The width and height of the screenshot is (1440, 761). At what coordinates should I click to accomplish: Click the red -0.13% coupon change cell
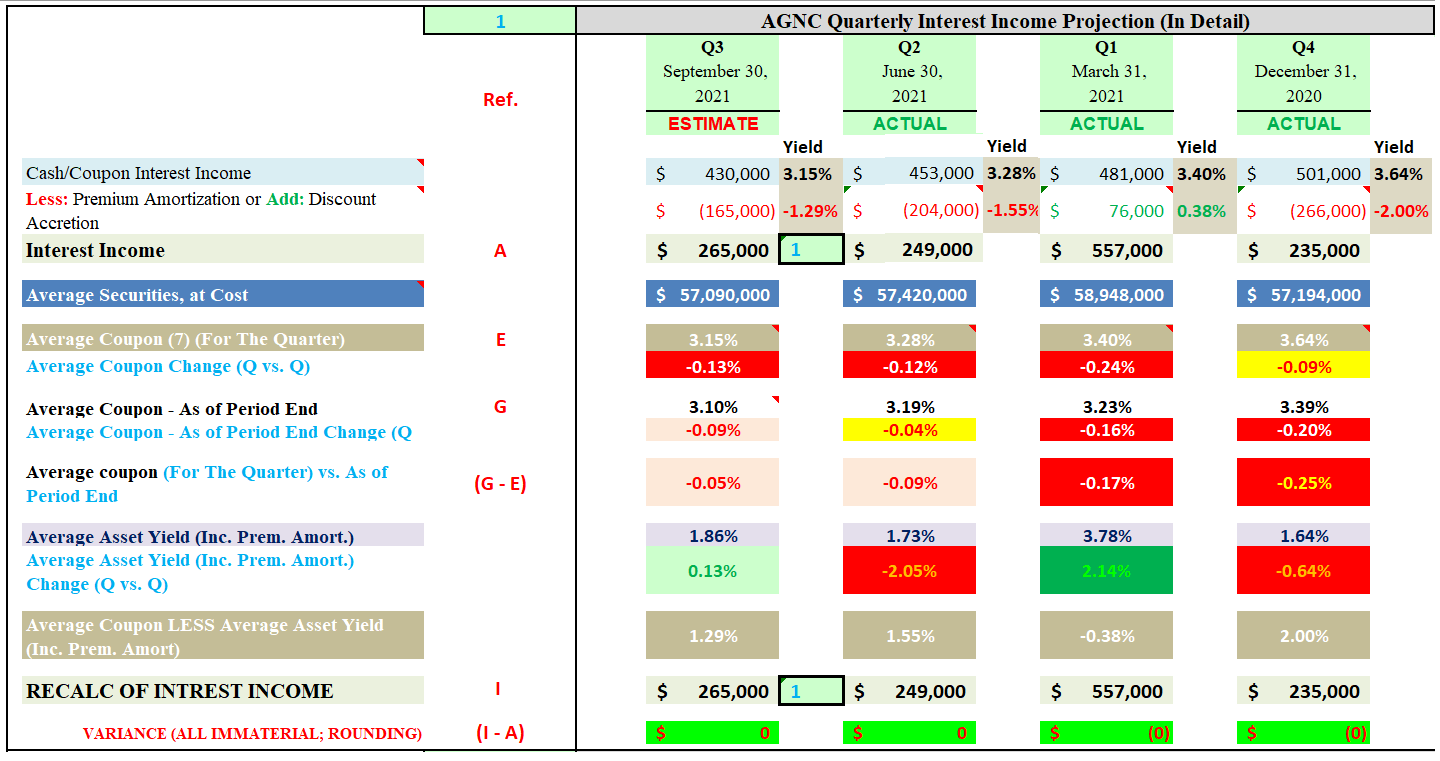click(712, 365)
